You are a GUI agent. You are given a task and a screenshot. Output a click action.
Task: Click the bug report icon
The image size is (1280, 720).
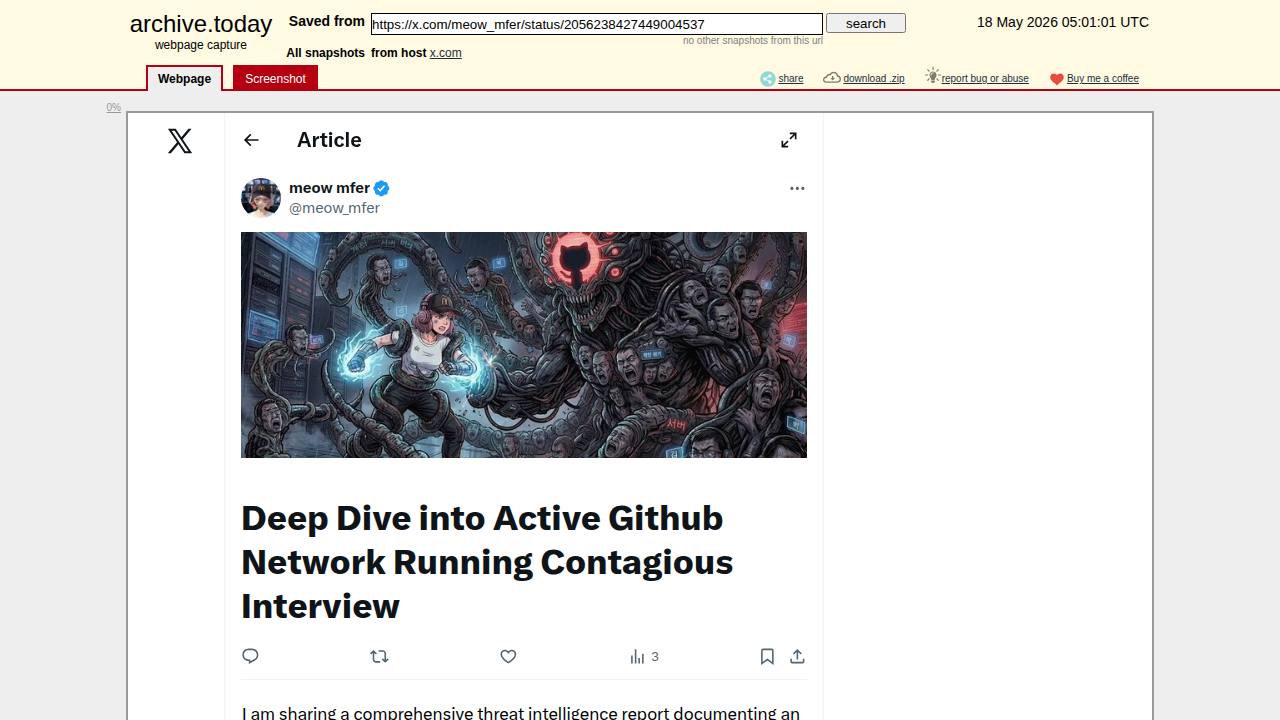[x=932, y=76]
